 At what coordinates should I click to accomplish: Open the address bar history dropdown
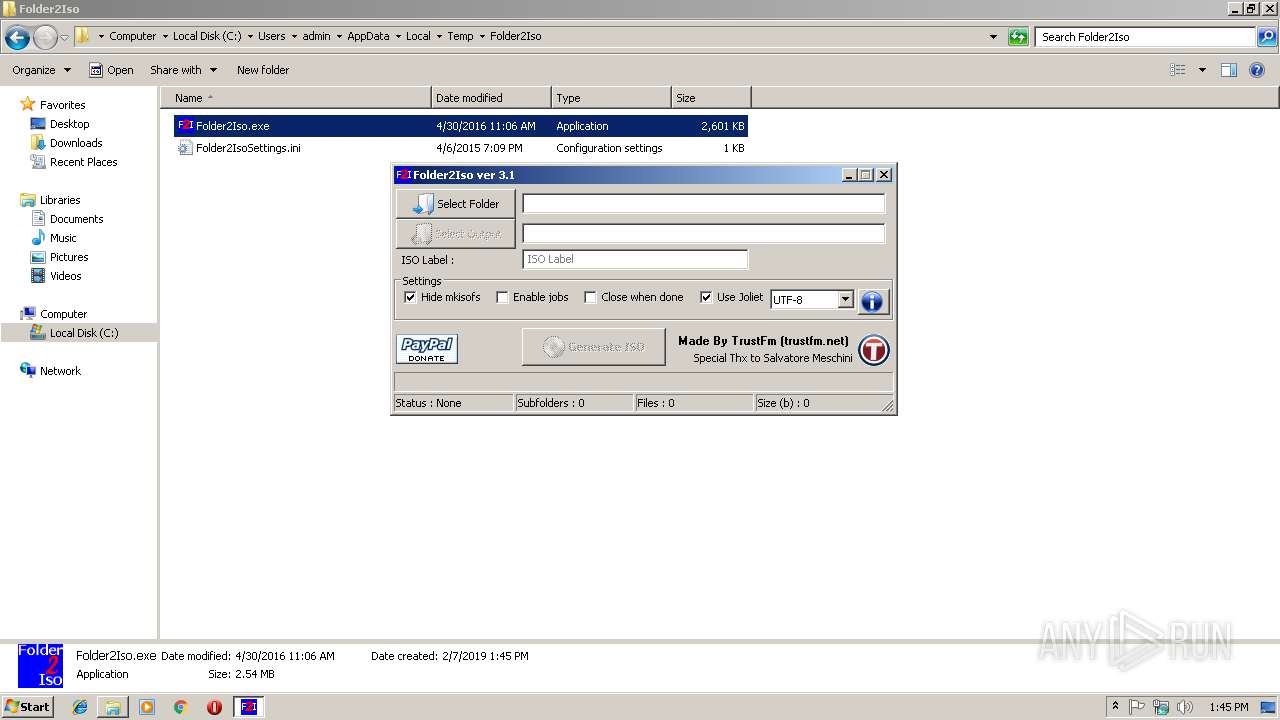click(993, 37)
